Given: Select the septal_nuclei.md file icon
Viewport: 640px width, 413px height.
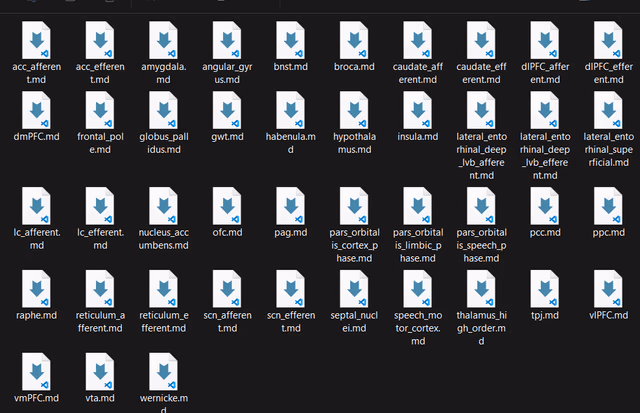Looking at the screenshot, I should (354, 289).
